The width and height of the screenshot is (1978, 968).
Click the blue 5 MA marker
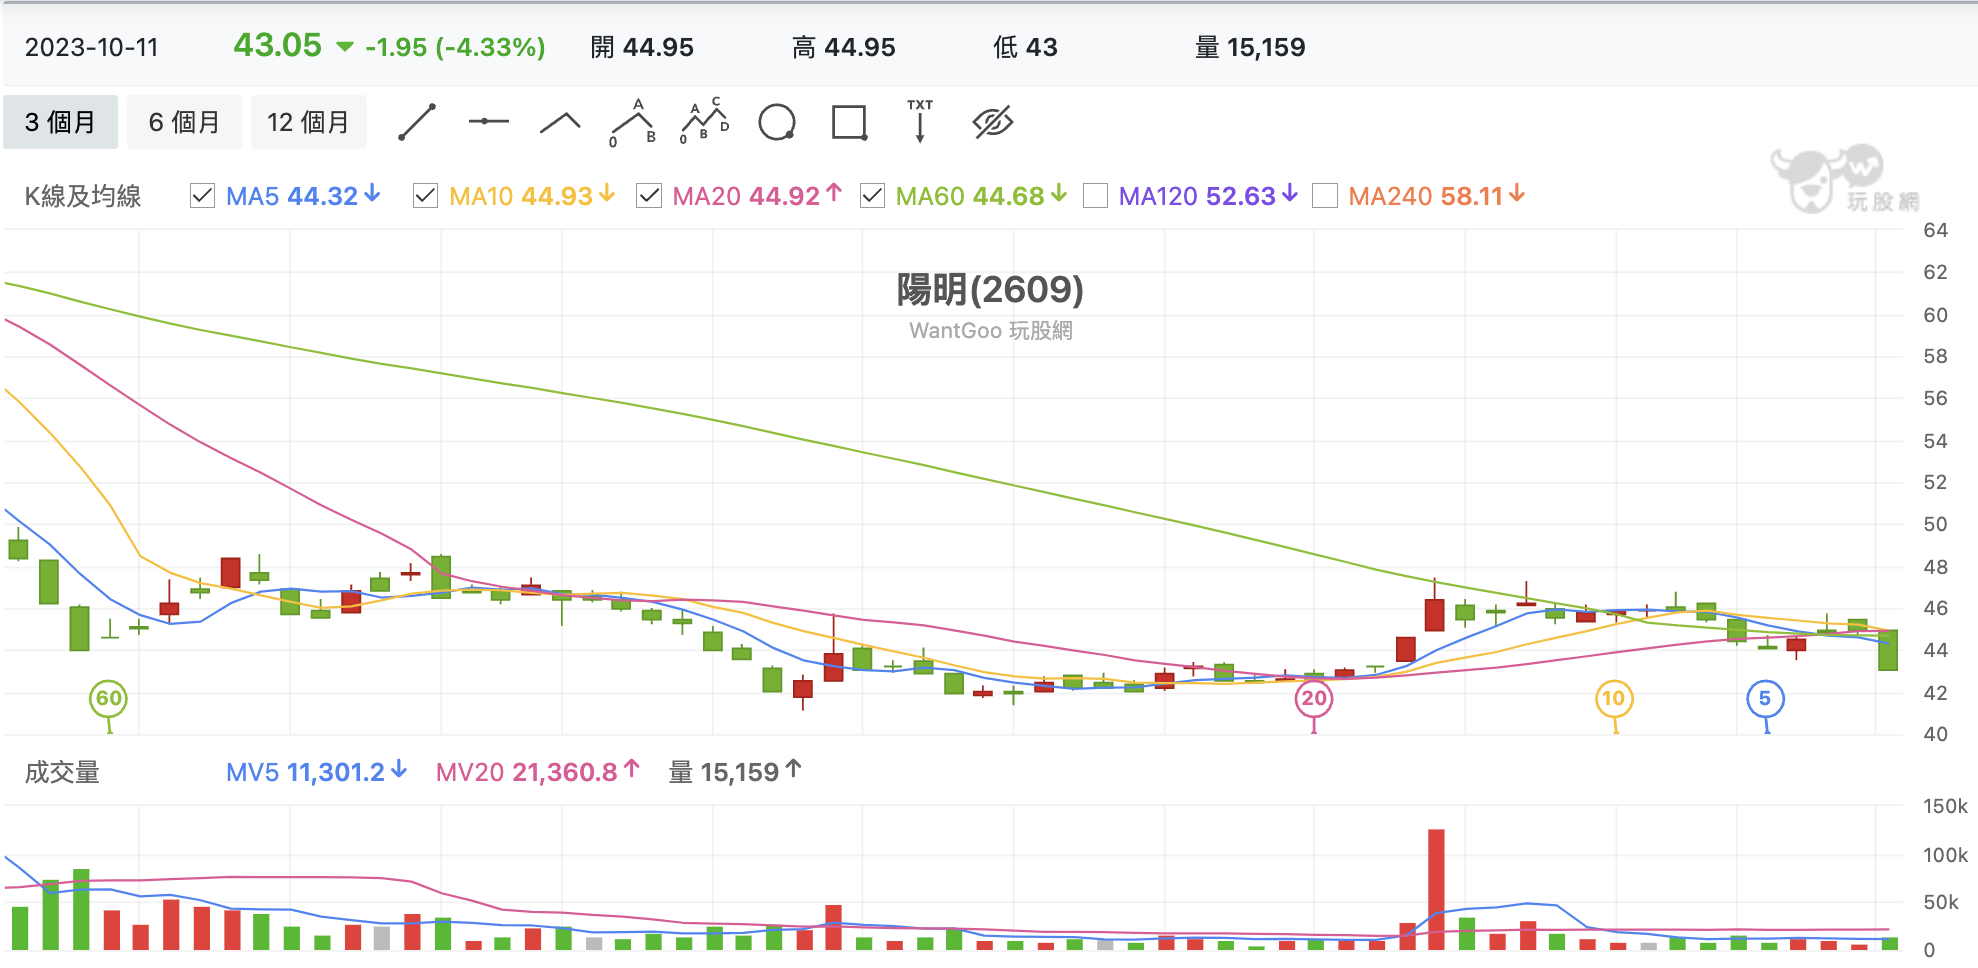pyautogui.click(x=1765, y=699)
